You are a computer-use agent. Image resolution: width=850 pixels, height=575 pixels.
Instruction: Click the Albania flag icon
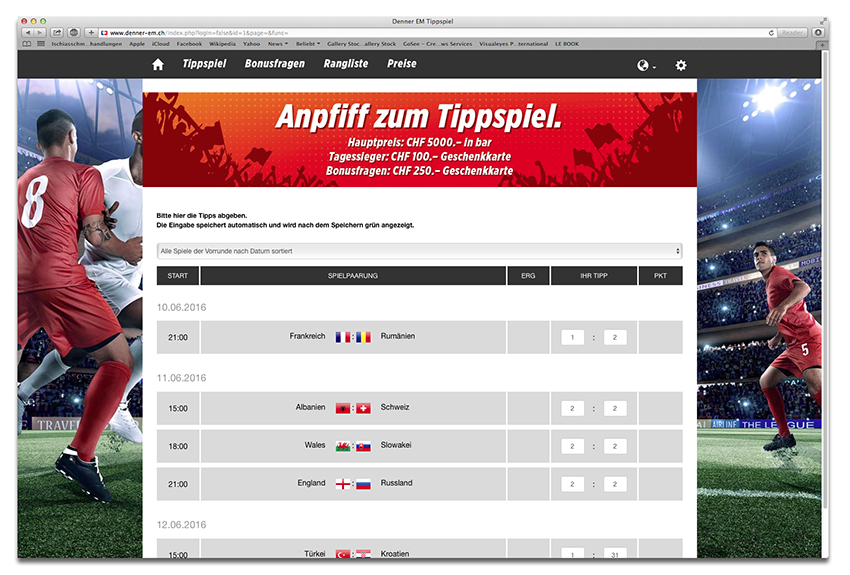click(x=343, y=409)
